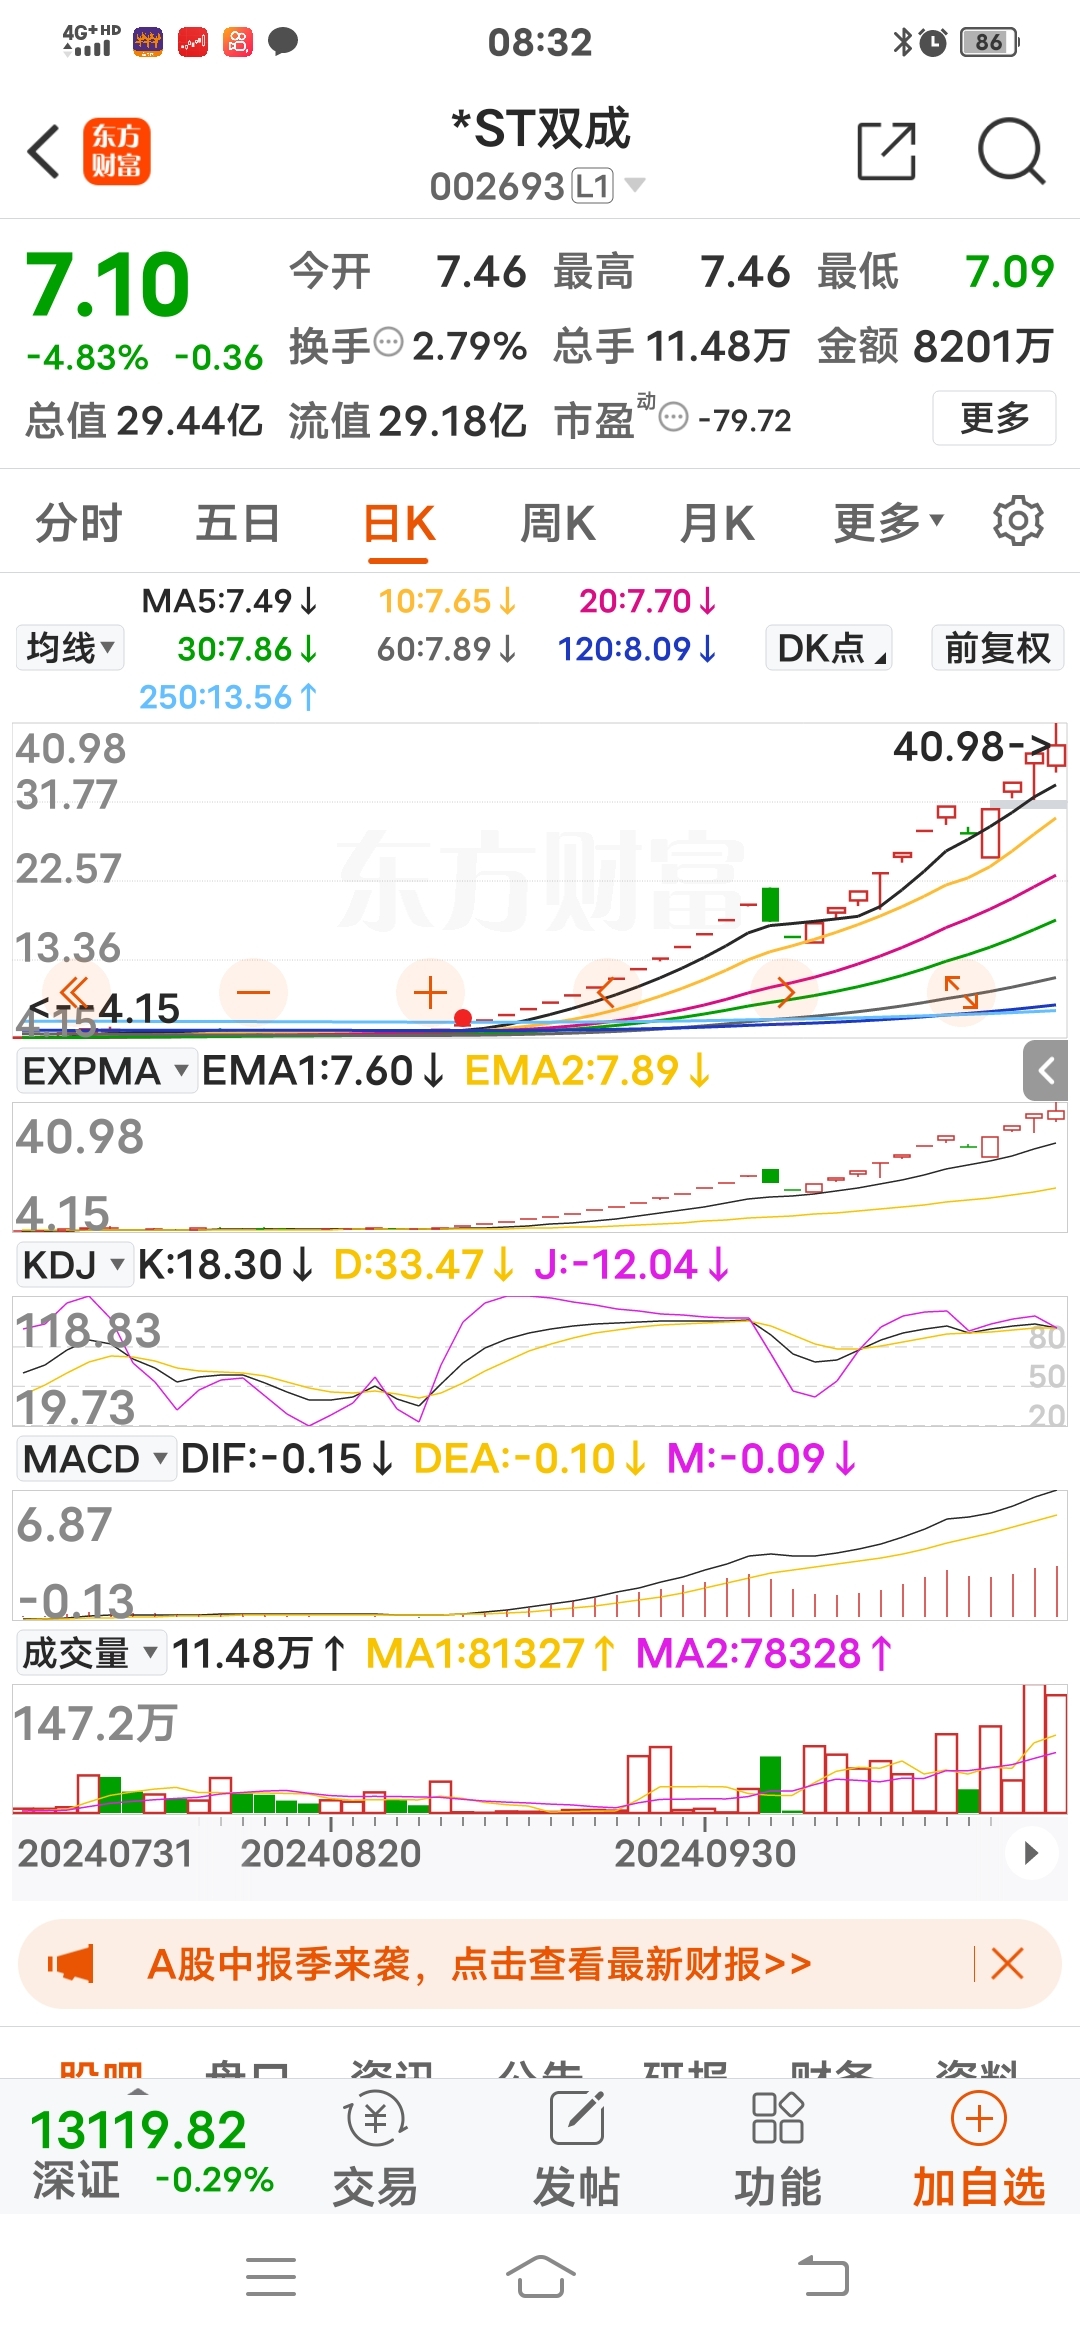Switch to 月K tab

coord(716,522)
